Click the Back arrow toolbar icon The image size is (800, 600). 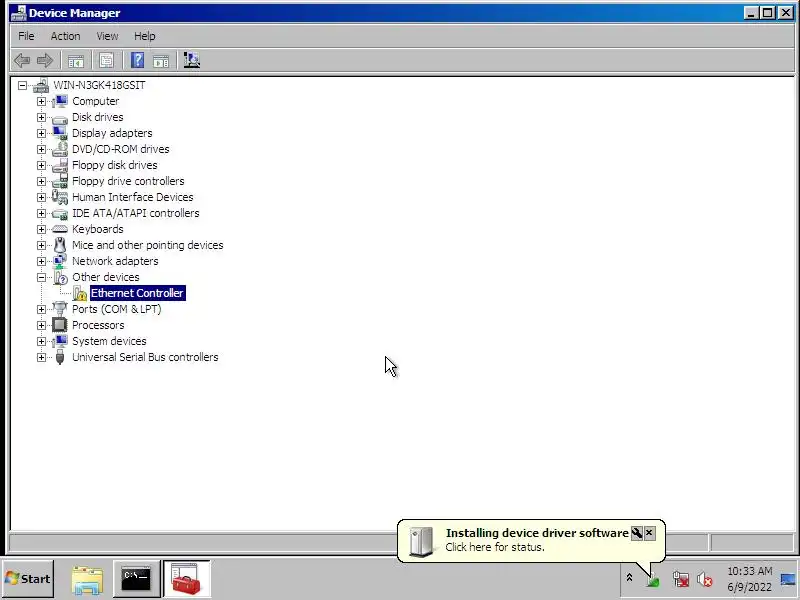click(22, 61)
